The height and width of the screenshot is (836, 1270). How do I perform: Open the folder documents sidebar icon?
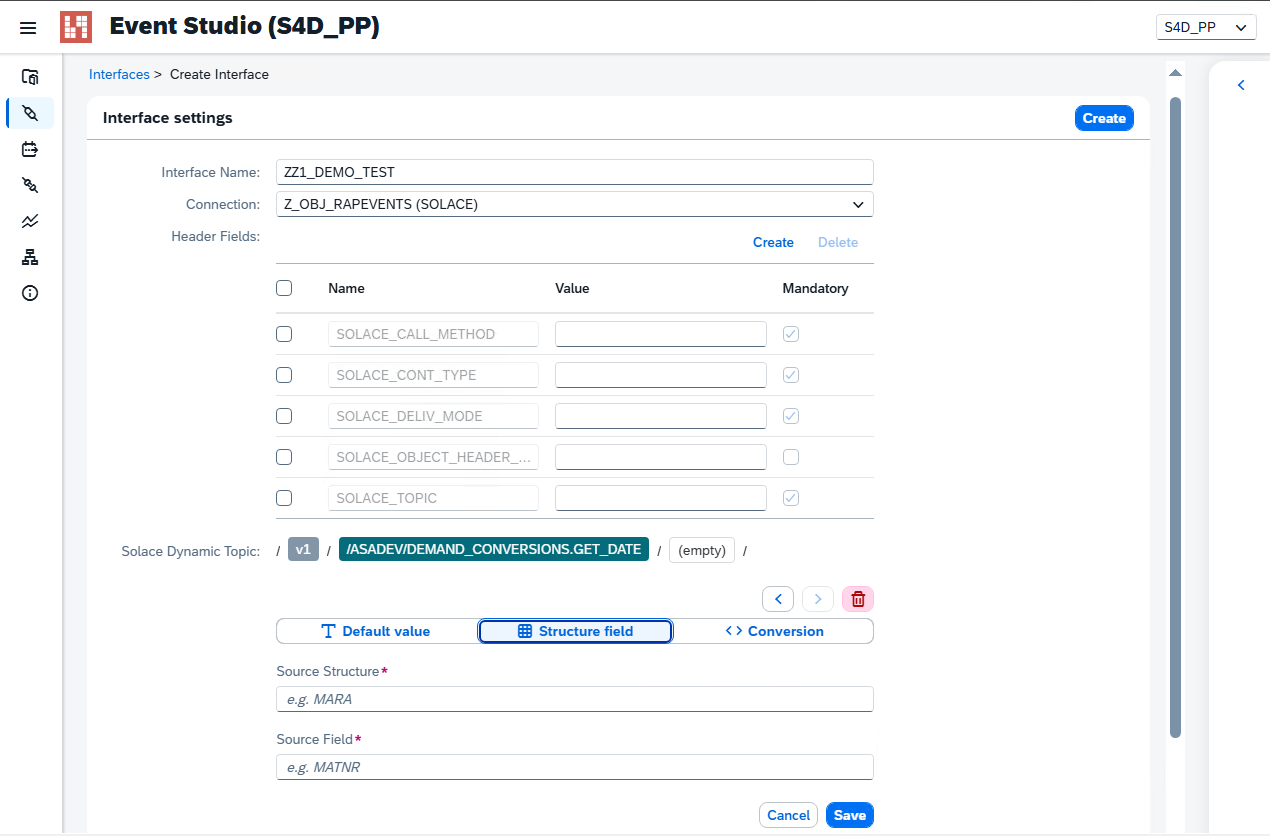click(30, 77)
